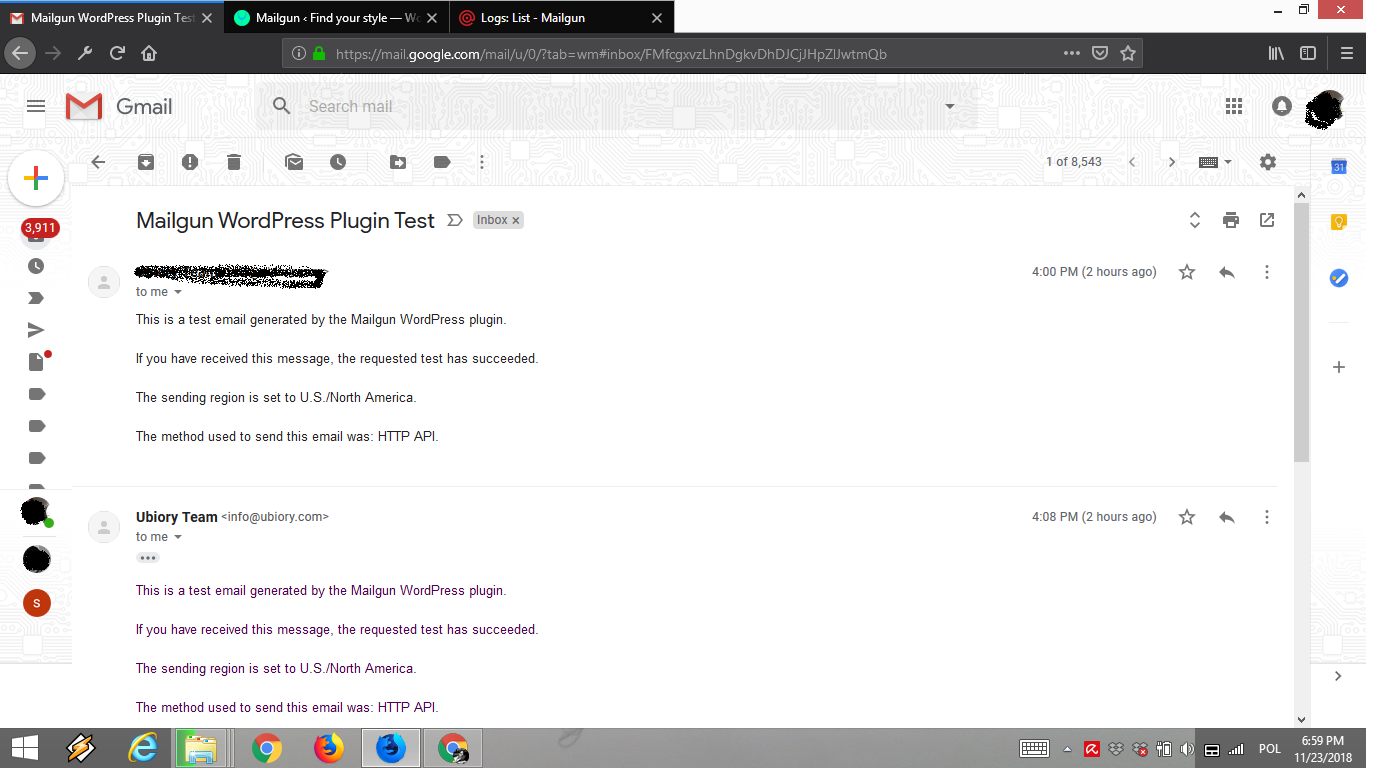The height and width of the screenshot is (768, 1388).
Task: Delete this conversation with trash icon
Action: coord(234,162)
